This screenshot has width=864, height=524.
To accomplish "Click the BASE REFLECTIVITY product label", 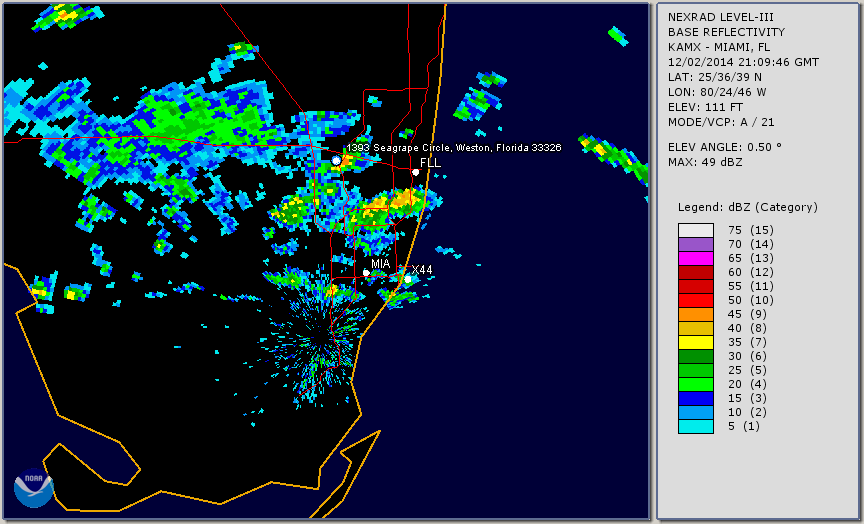I will (x=726, y=32).
